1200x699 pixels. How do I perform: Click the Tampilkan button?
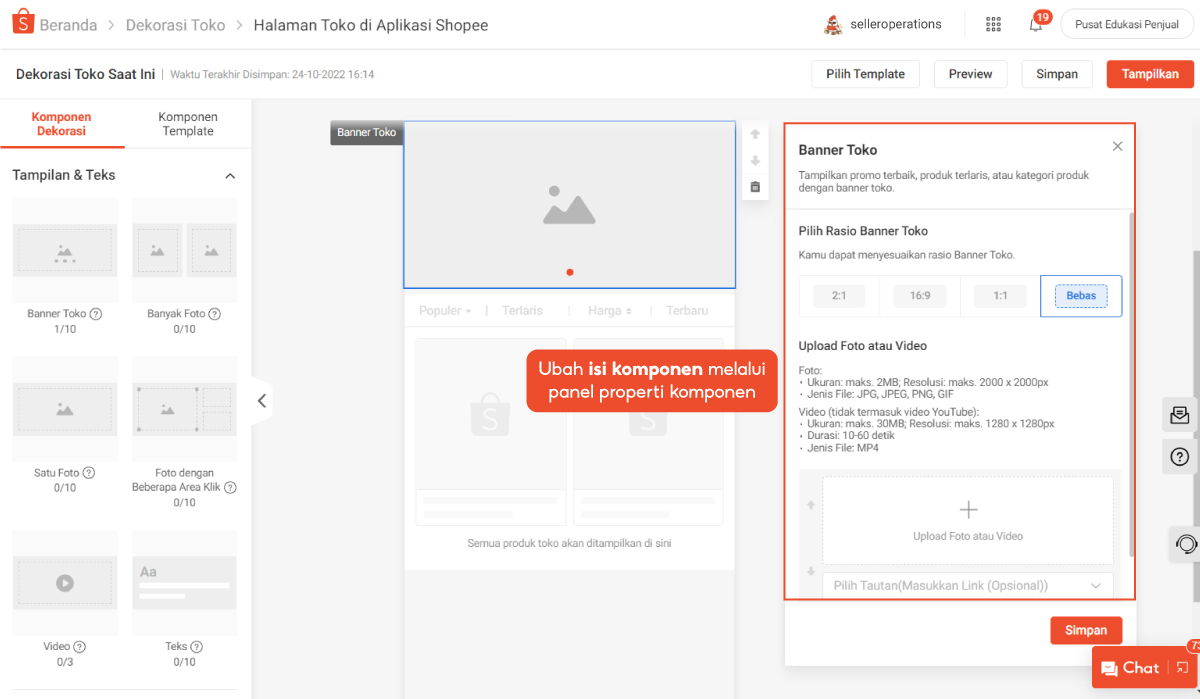pos(1150,74)
